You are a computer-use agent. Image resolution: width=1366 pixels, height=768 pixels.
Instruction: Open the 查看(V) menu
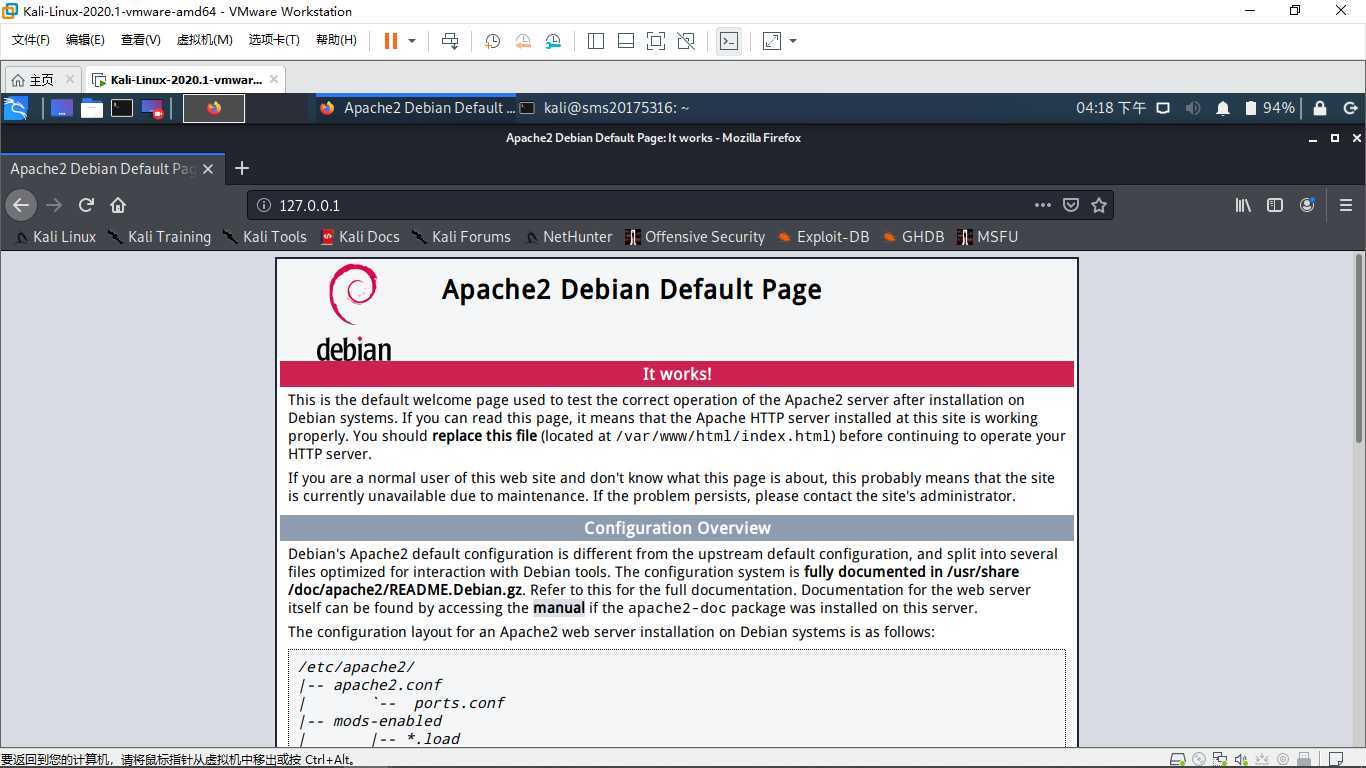pos(140,40)
